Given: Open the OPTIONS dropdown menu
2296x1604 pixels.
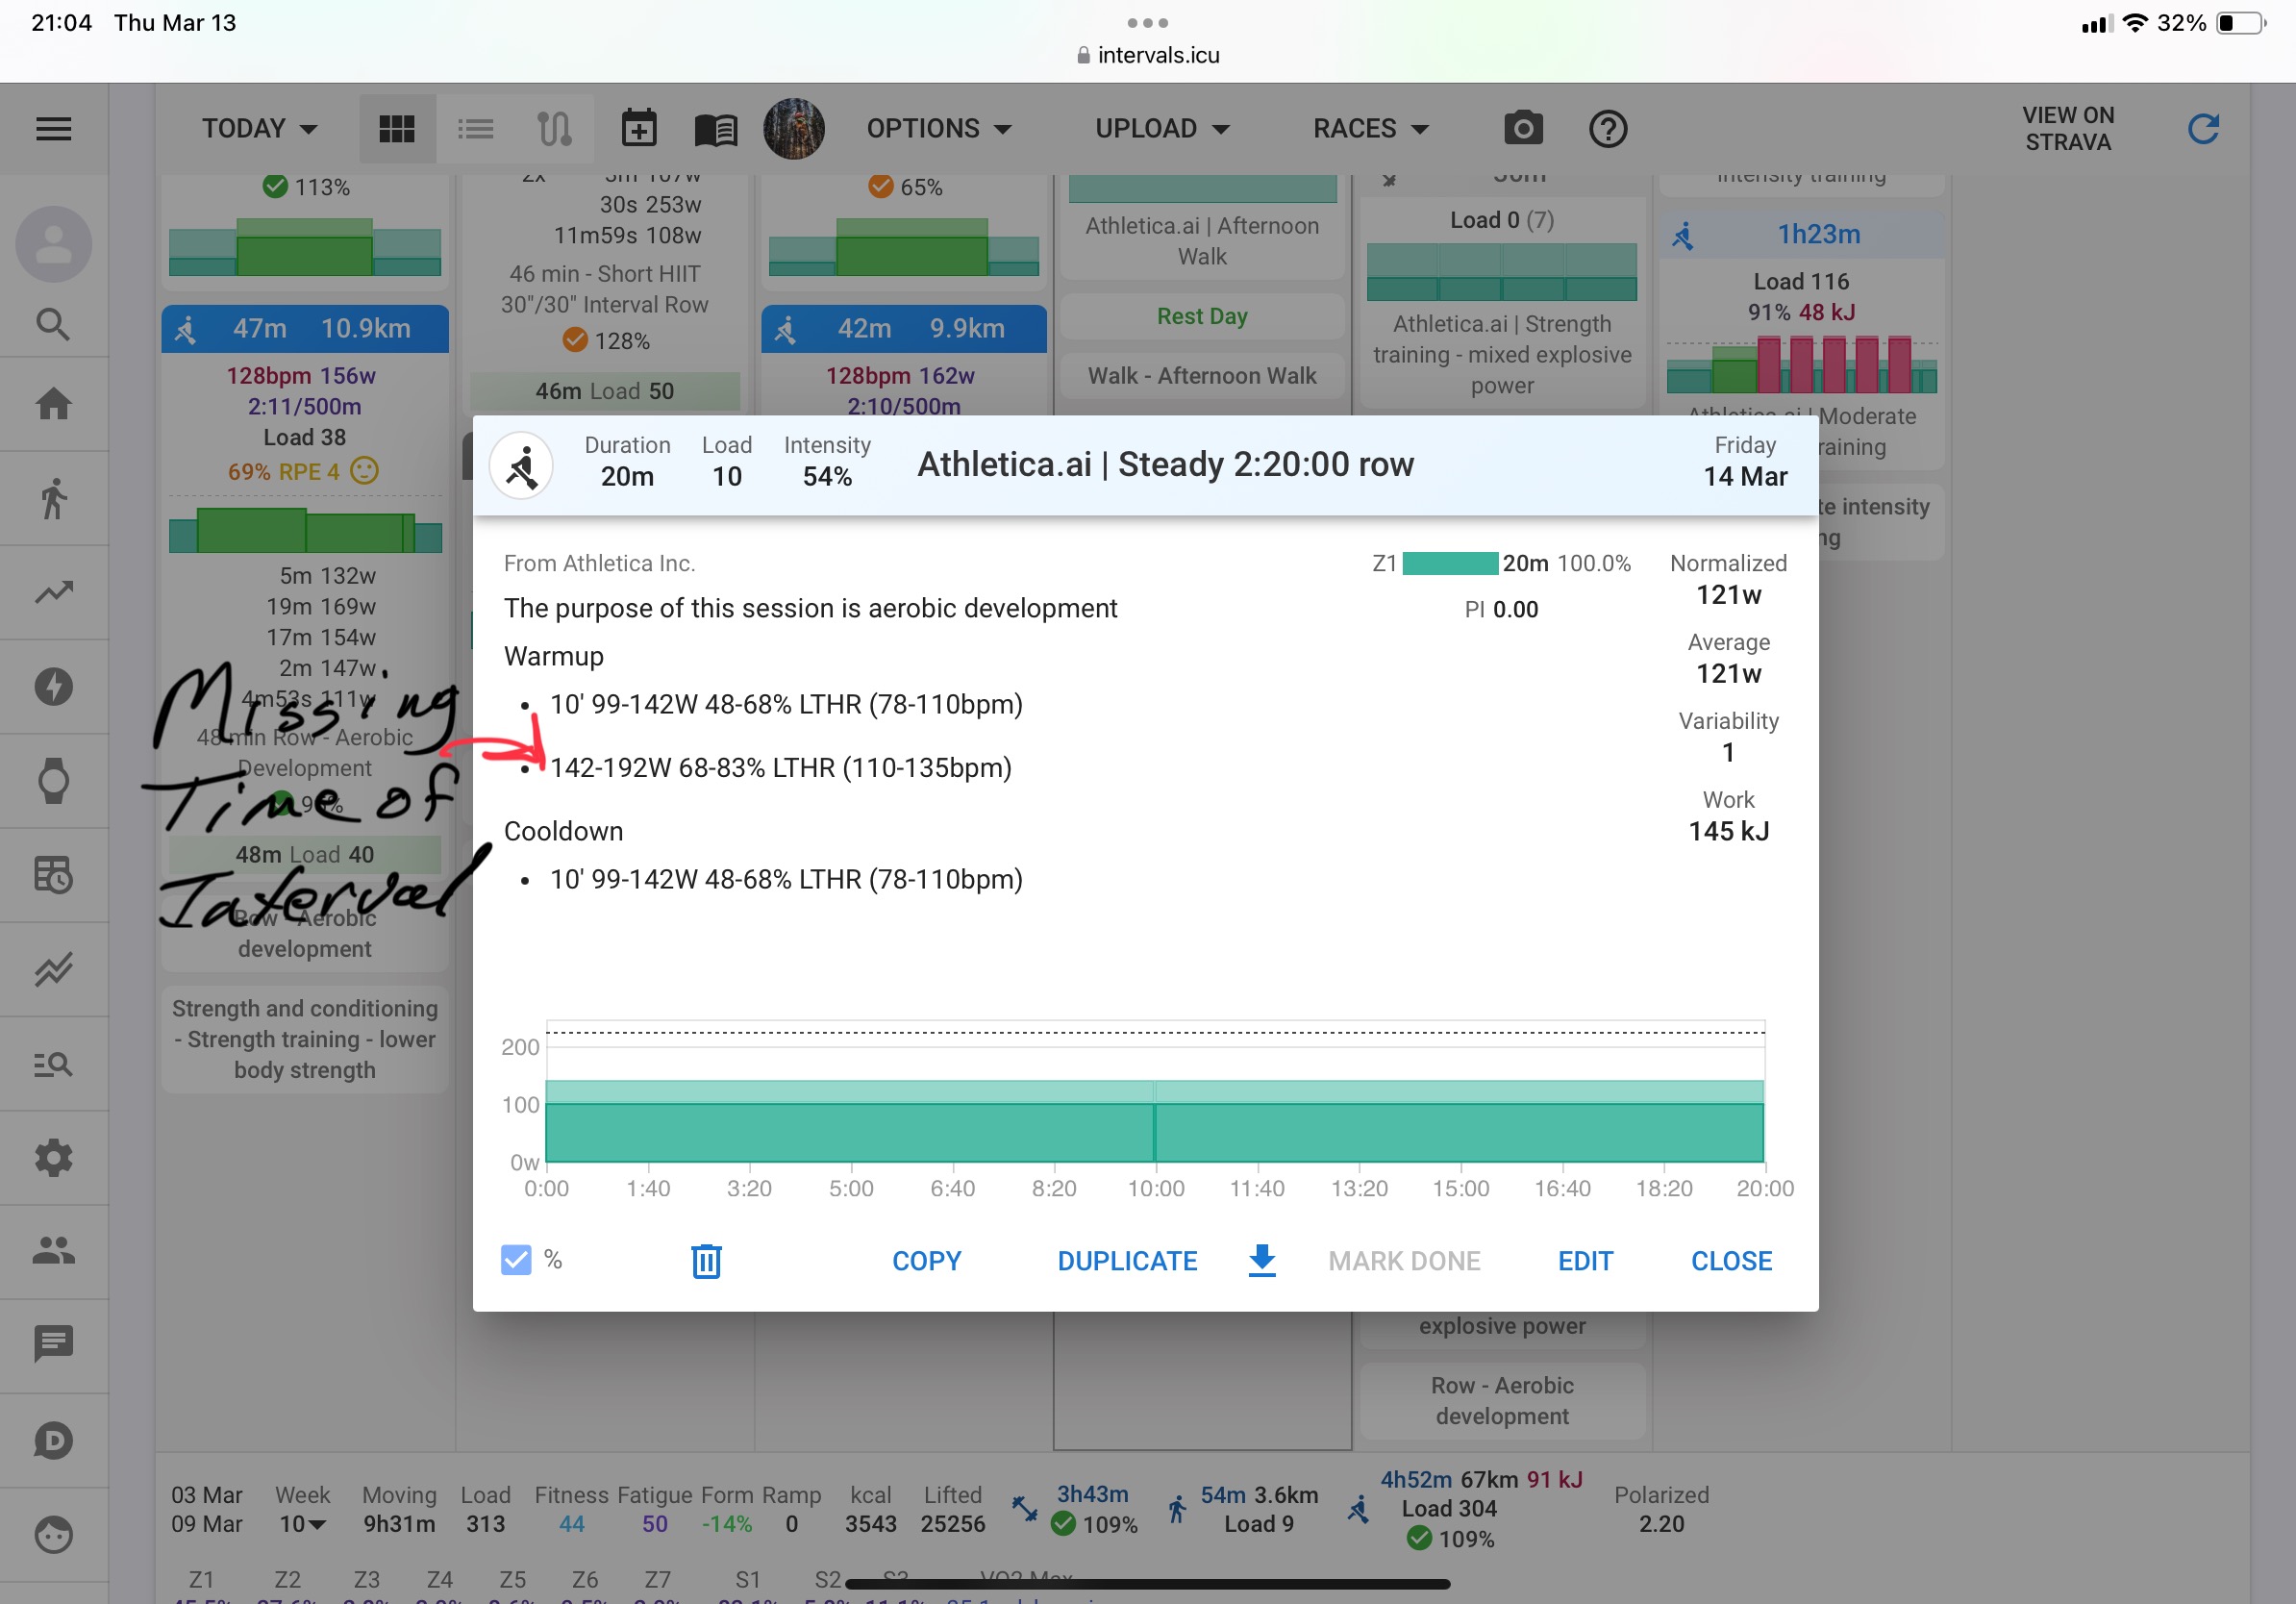Looking at the screenshot, I should [x=939, y=129].
